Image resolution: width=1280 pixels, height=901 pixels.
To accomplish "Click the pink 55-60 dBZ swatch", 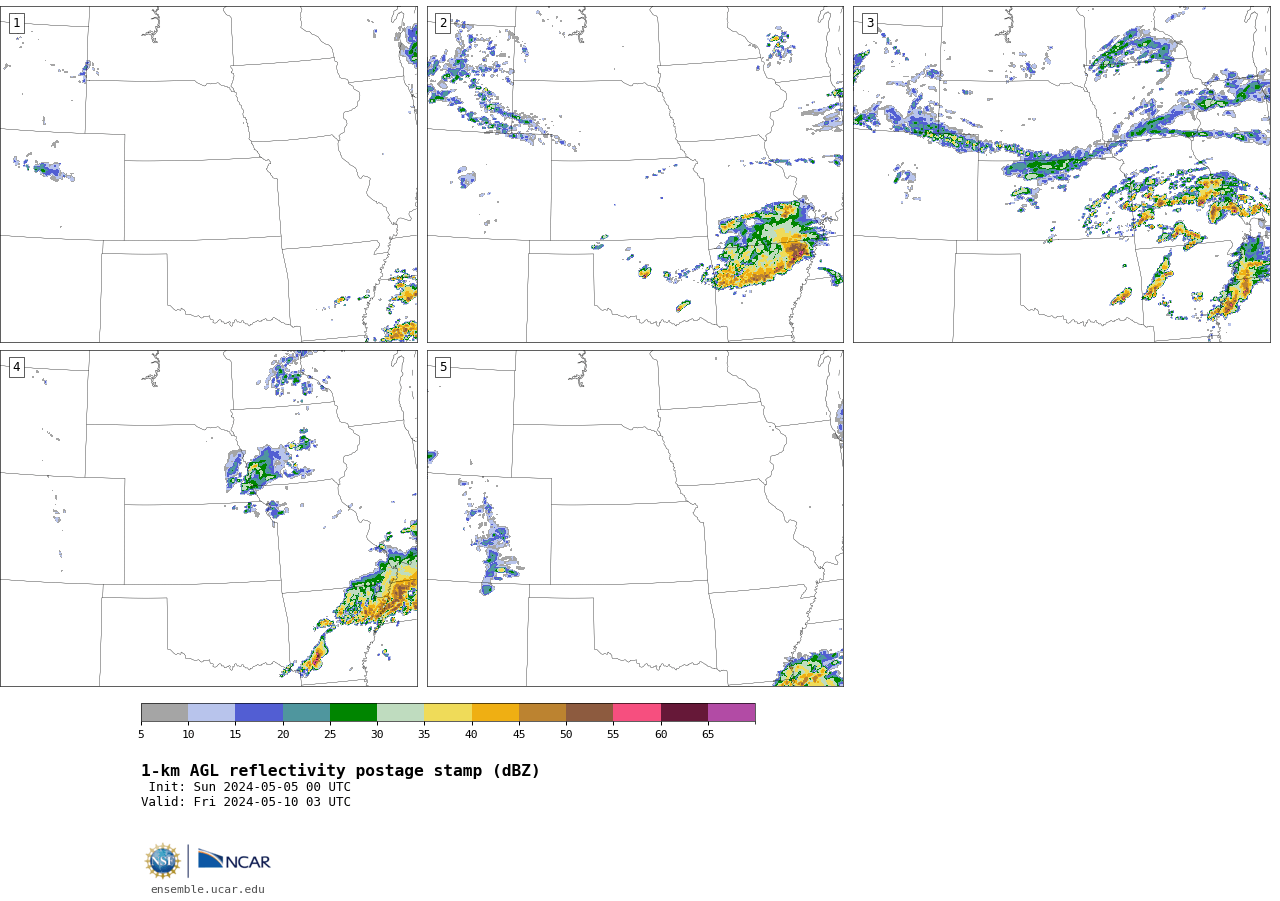I will [x=637, y=712].
